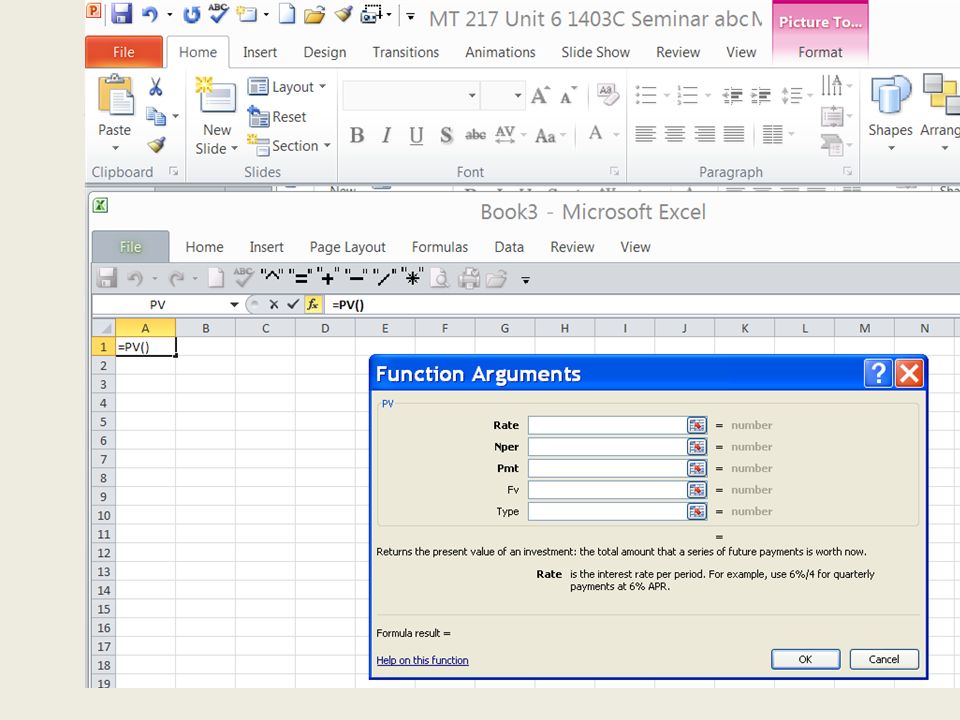960x720 pixels.
Task: Click the Numbering list icon
Action: 687,96
